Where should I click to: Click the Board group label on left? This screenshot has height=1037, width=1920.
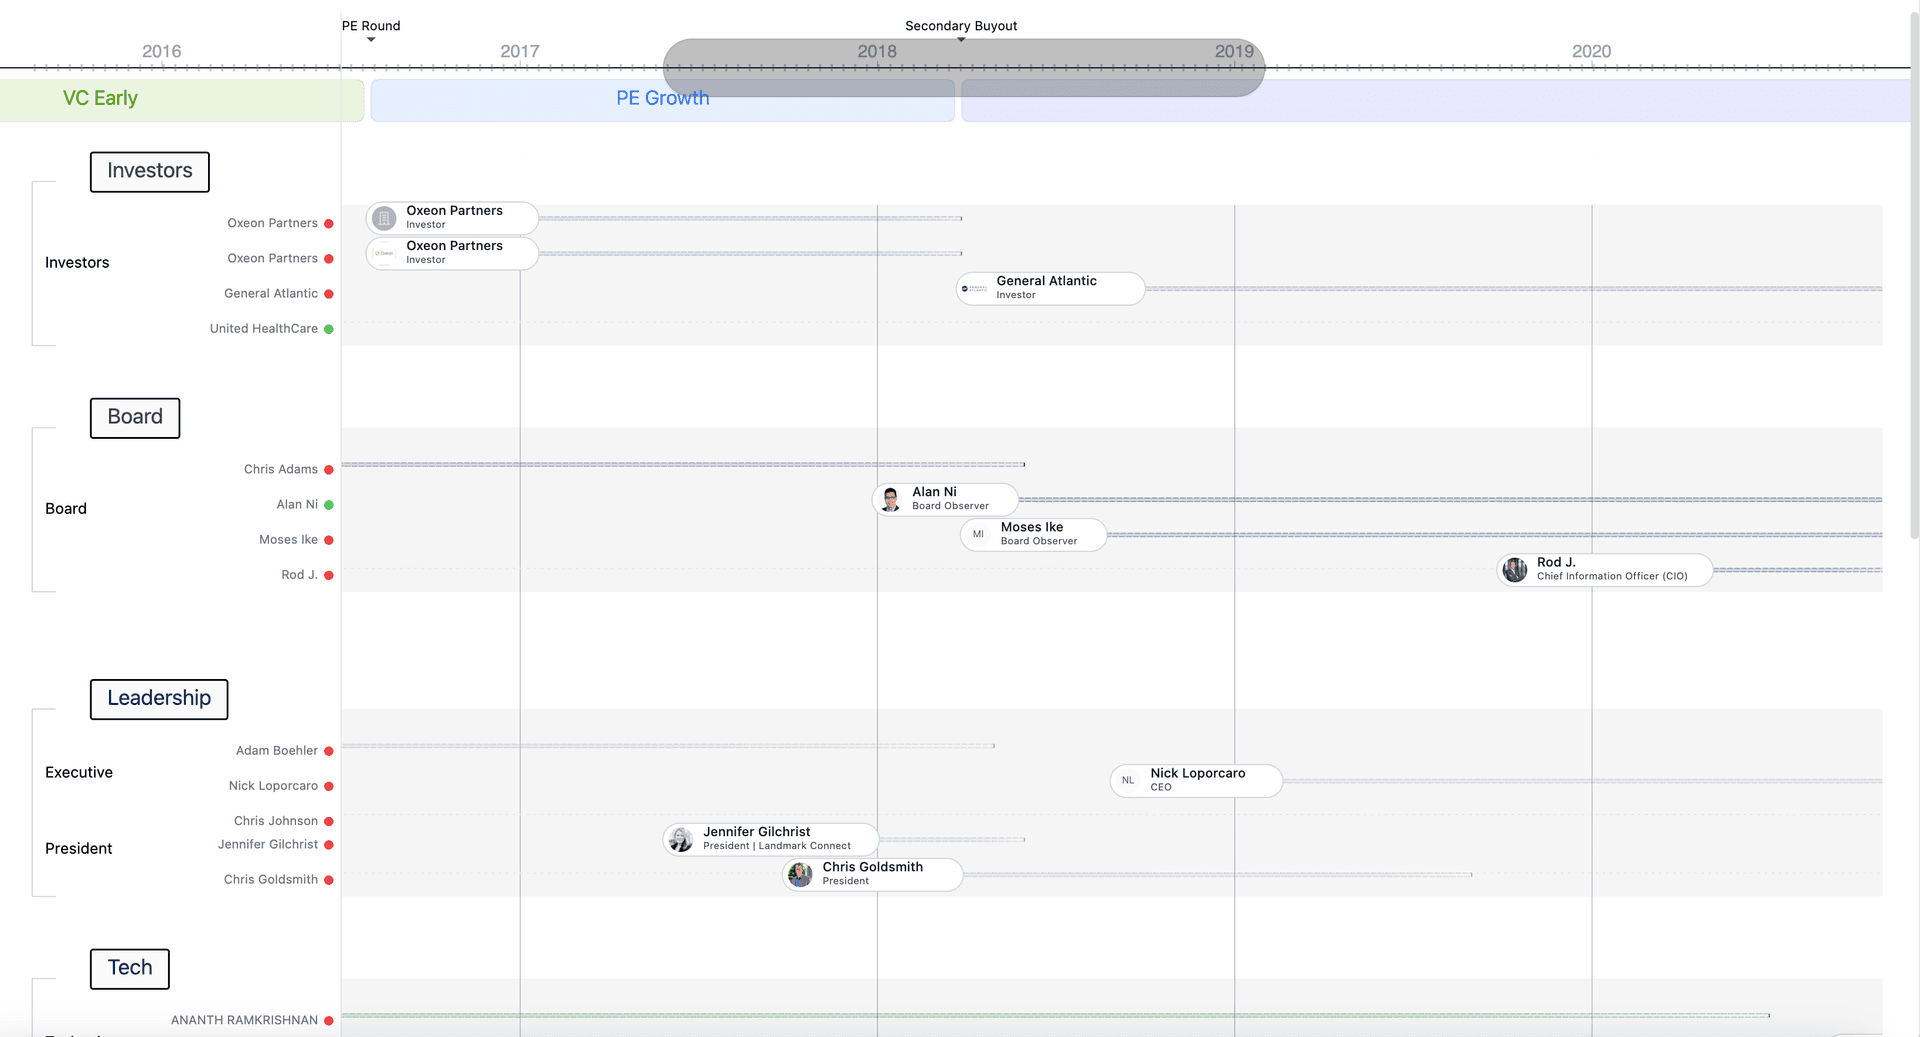click(66, 509)
